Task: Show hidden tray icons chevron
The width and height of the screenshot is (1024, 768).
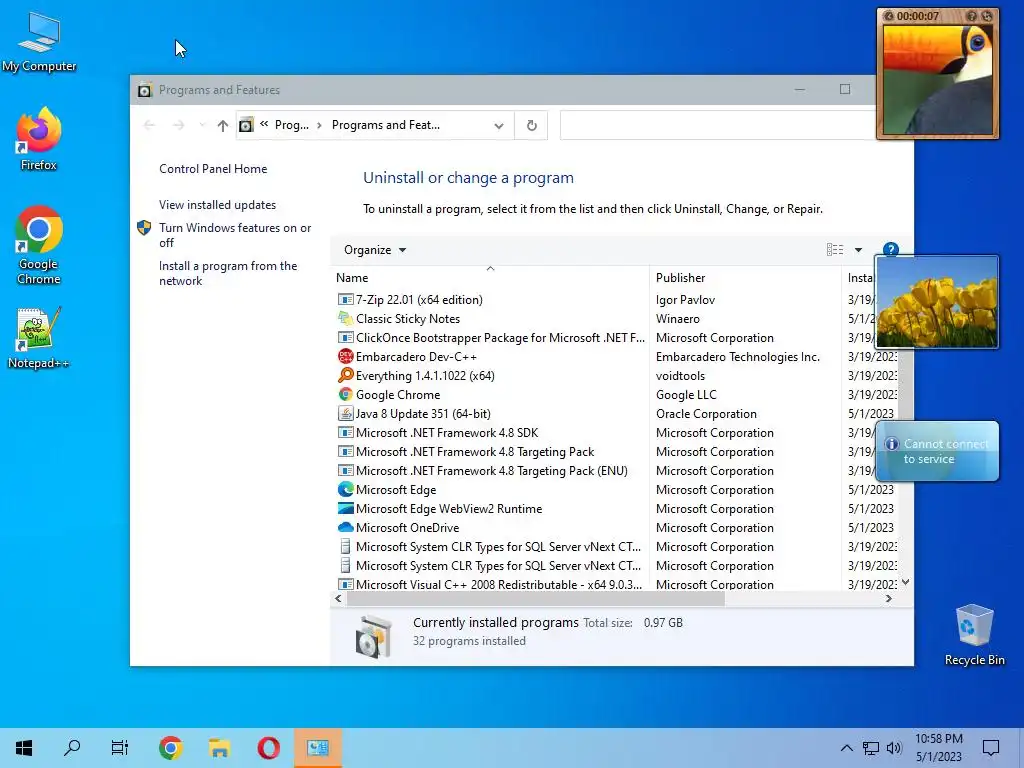Action: pos(846,748)
